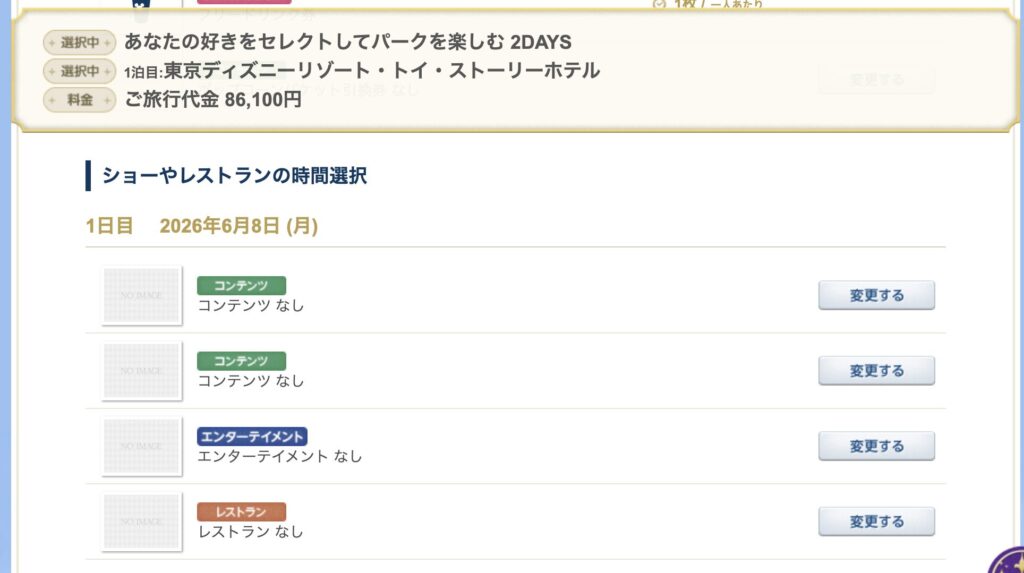Change the レストラン selection with 変更する
The height and width of the screenshot is (573, 1024).
[x=876, y=521]
